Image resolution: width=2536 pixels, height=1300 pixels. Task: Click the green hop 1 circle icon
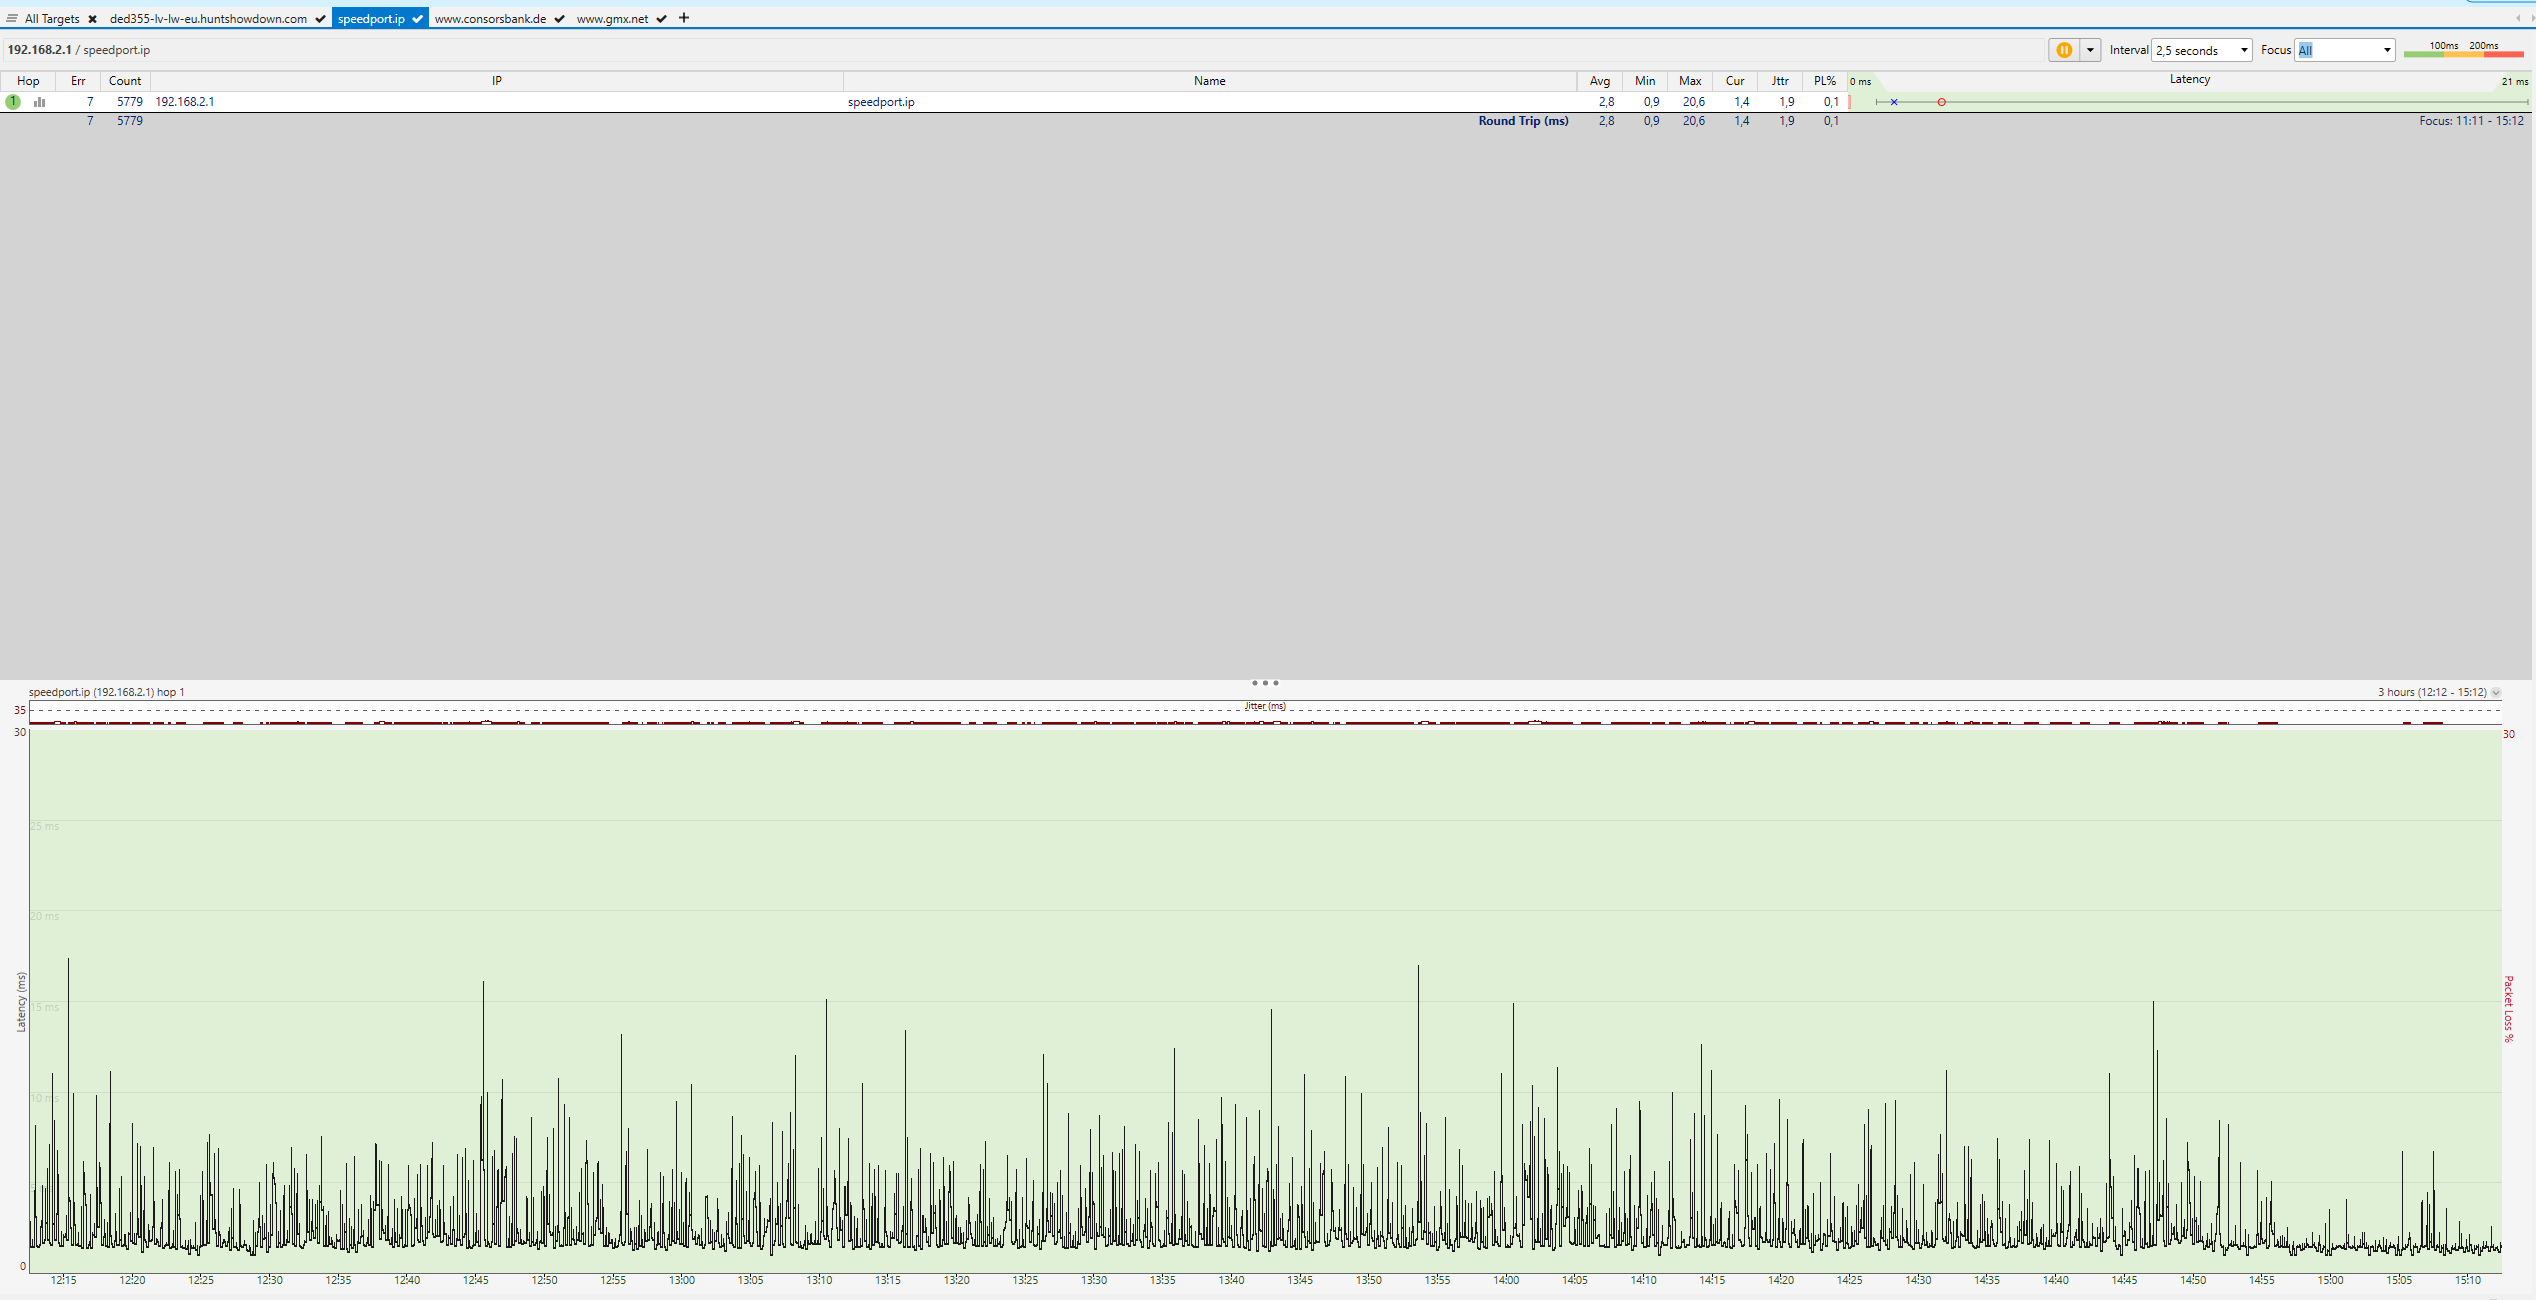tap(13, 102)
